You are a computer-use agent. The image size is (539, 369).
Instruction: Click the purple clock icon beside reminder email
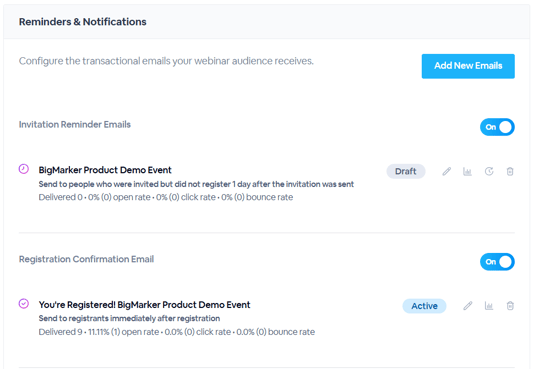coord(24,169)
